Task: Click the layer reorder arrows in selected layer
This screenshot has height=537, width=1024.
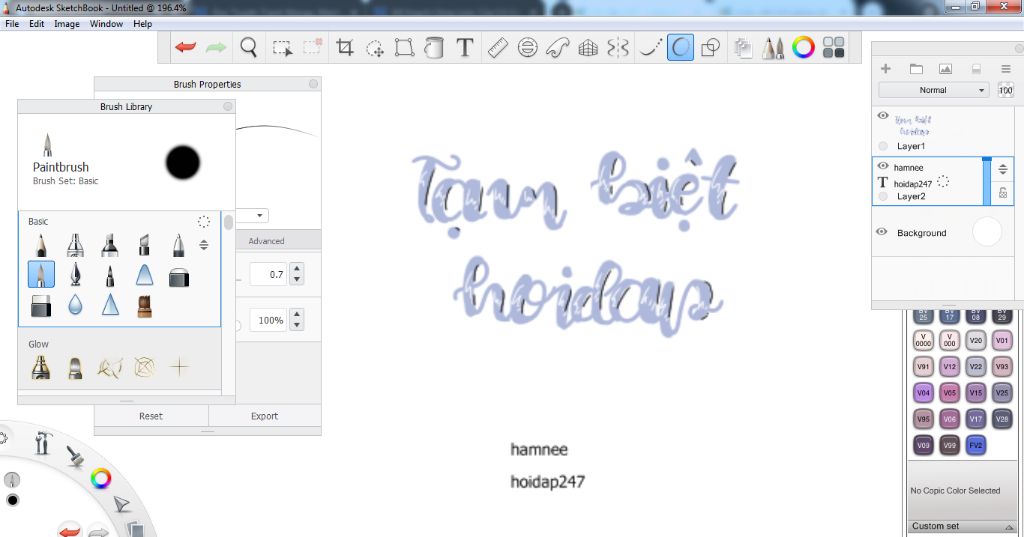Action: (x=1002, y=169)
